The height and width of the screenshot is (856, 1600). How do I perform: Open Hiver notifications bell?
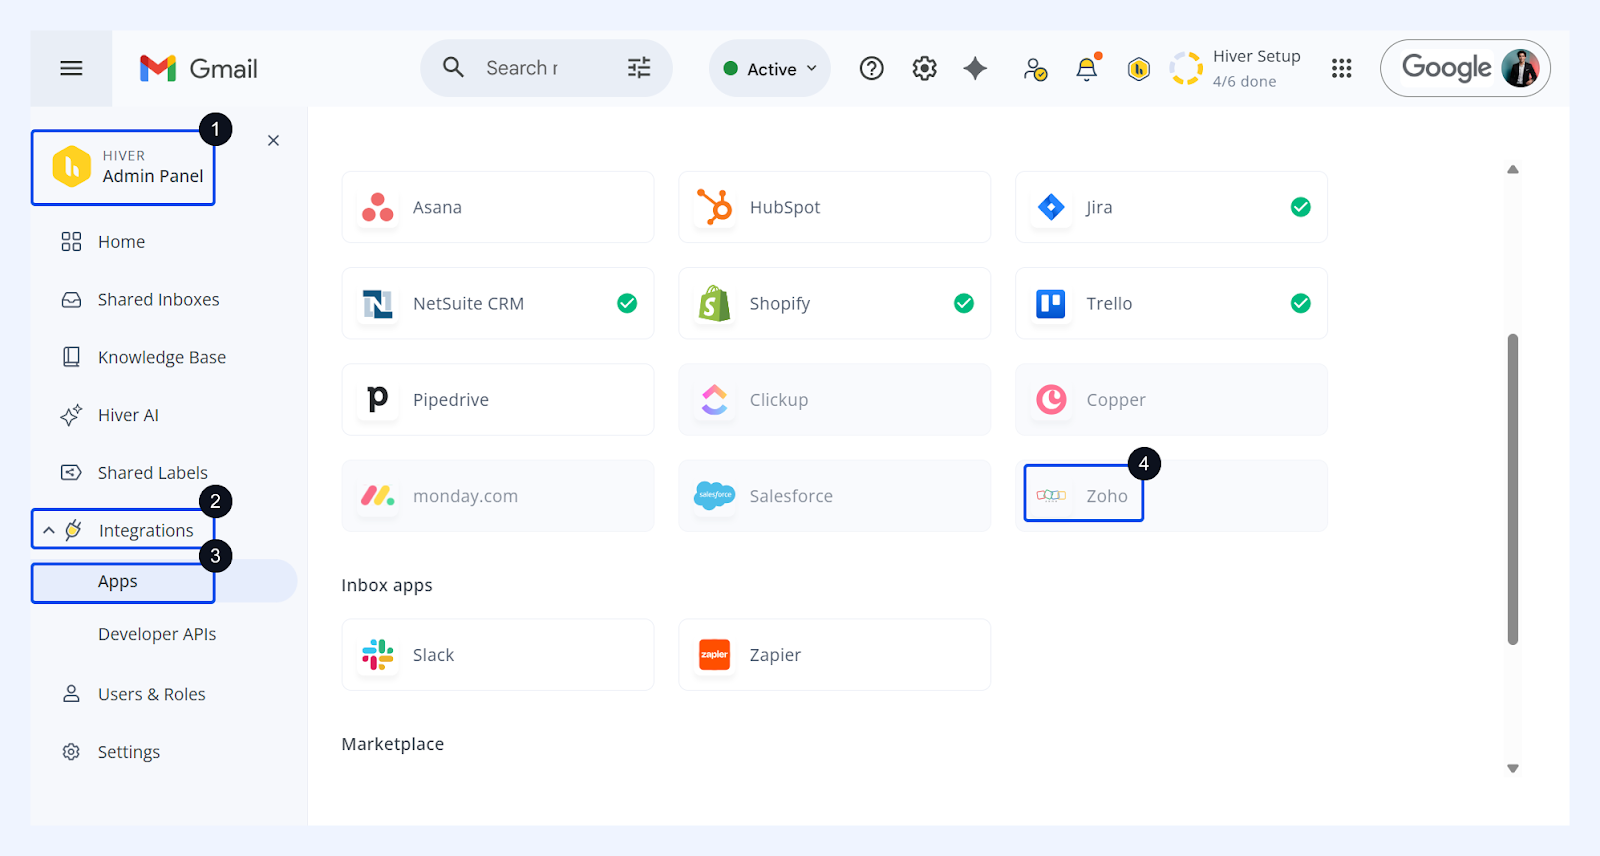tap(1087, 68)
